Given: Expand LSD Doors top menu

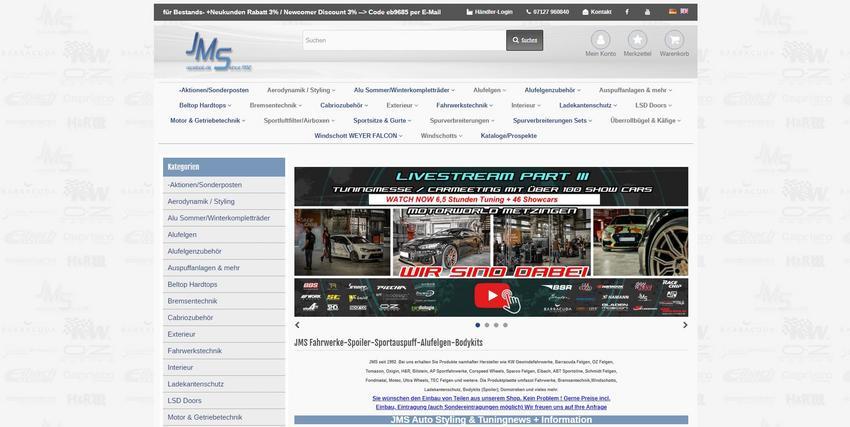Looking at the screenshot, I should coord(654,106).
